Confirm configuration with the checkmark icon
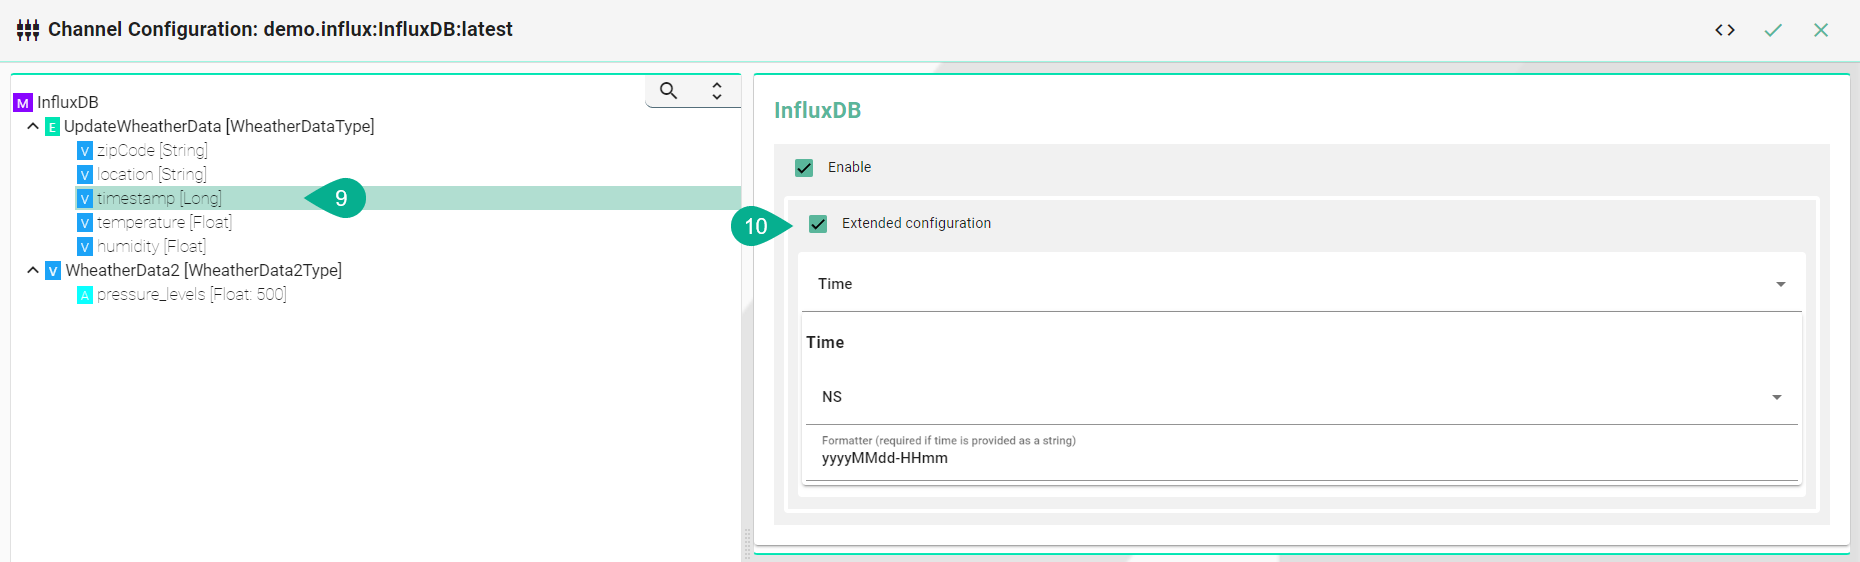1860x562 pixels. pos(1773,30)
